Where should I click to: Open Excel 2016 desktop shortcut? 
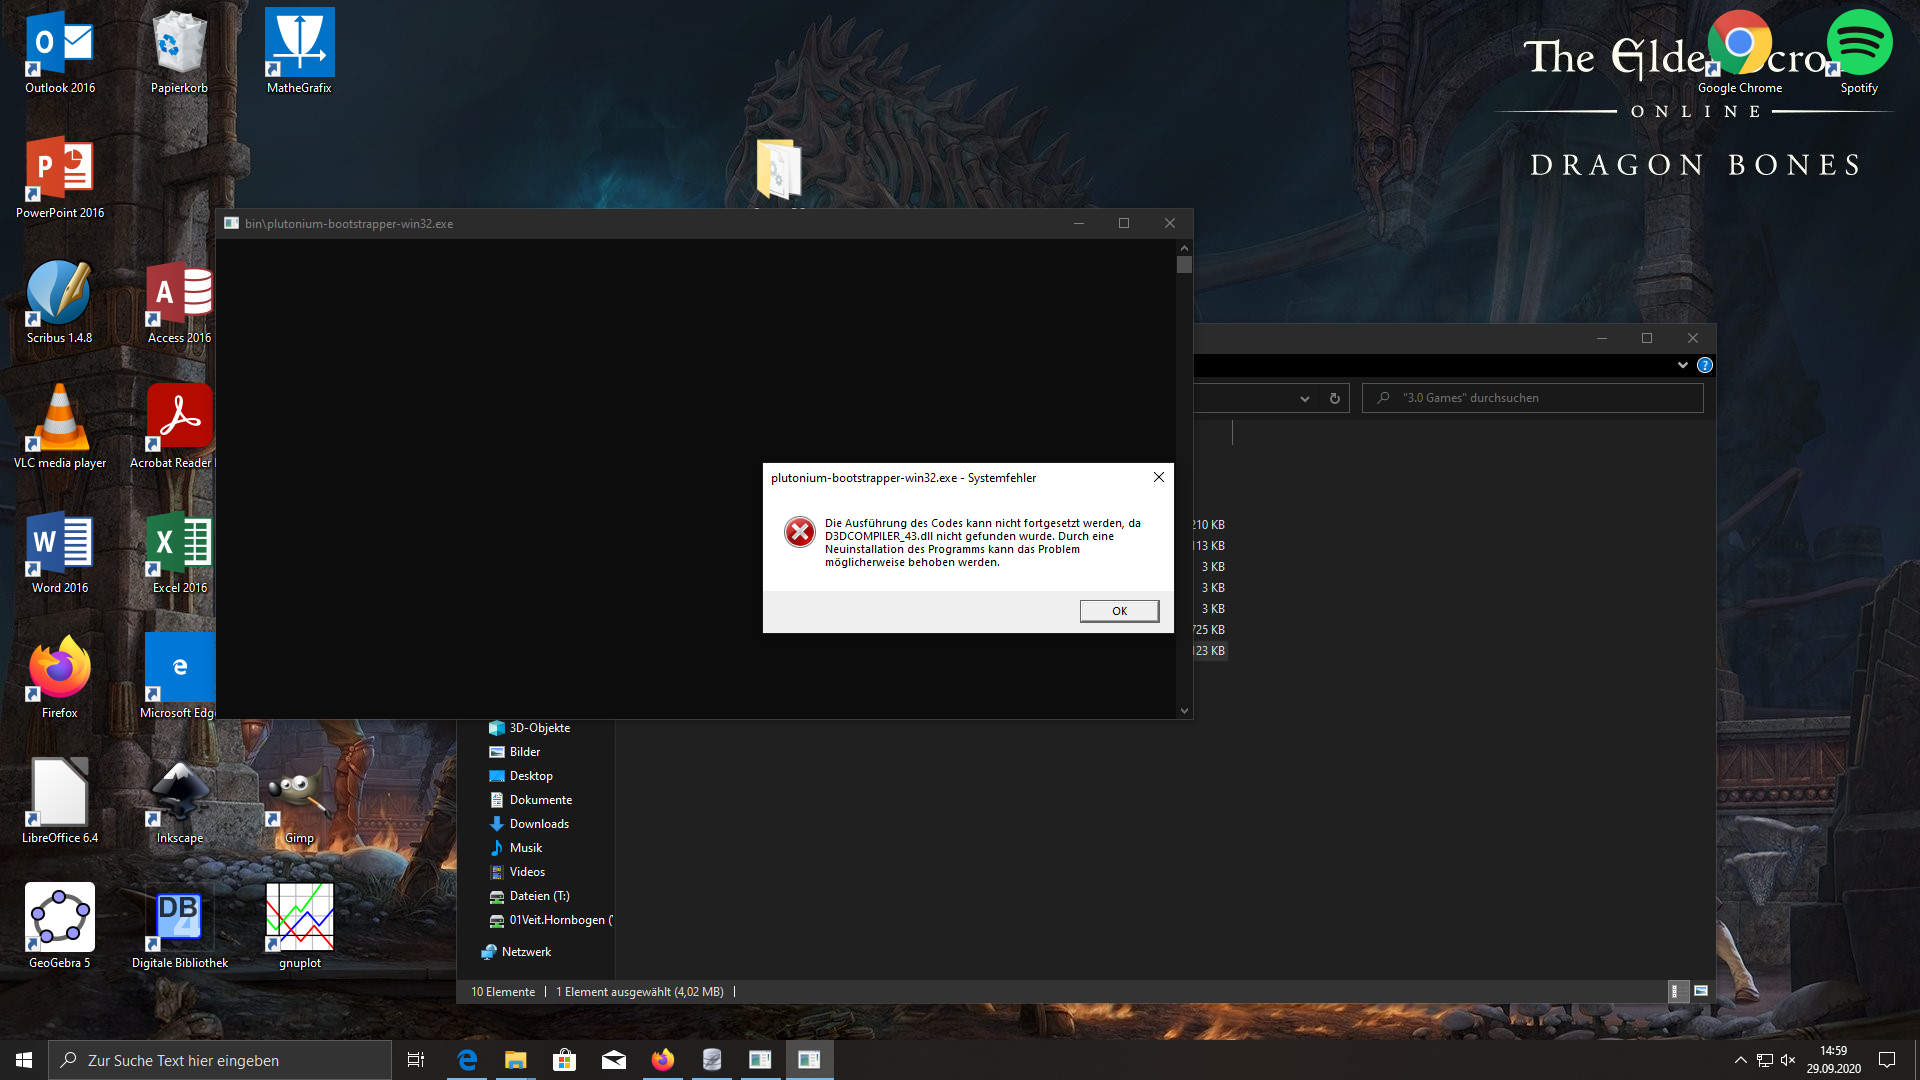pos(180,552)
